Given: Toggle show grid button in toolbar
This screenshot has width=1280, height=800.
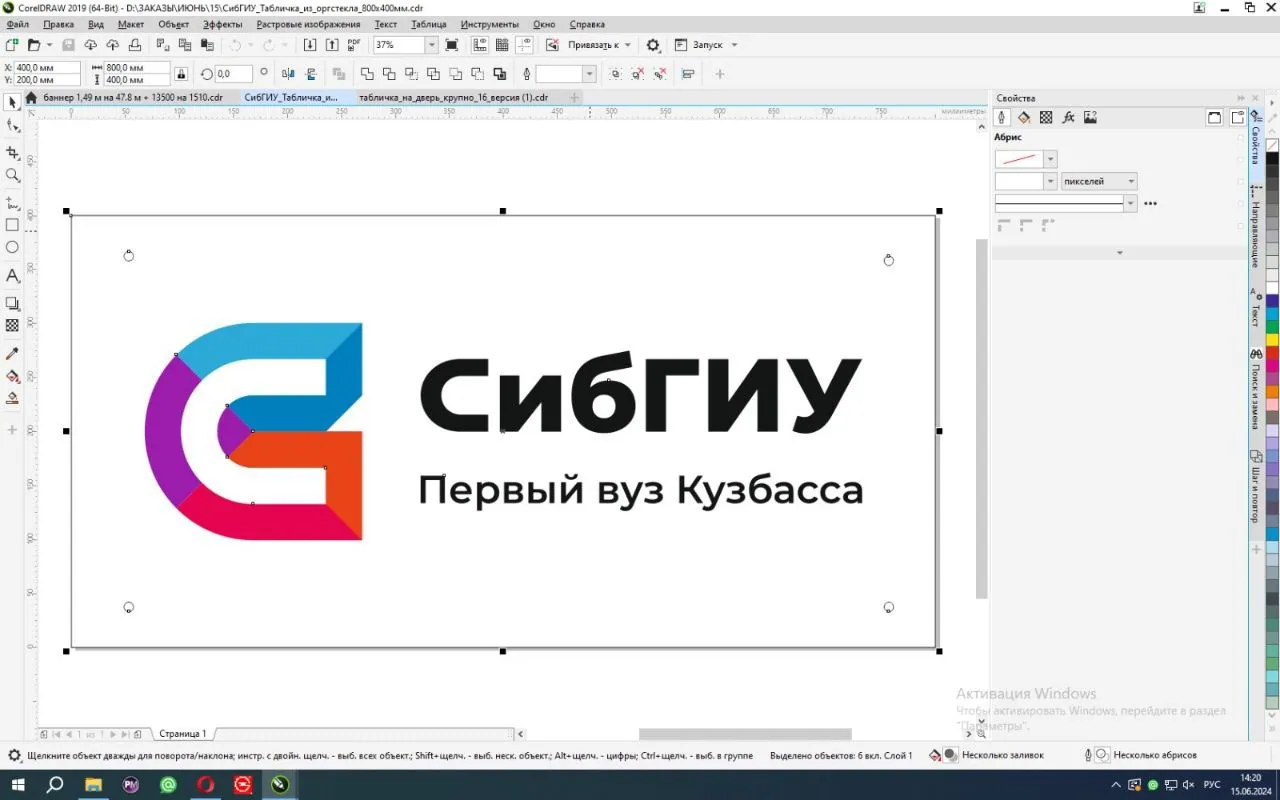Looking at the screenshot, I should tap(502, 45).
